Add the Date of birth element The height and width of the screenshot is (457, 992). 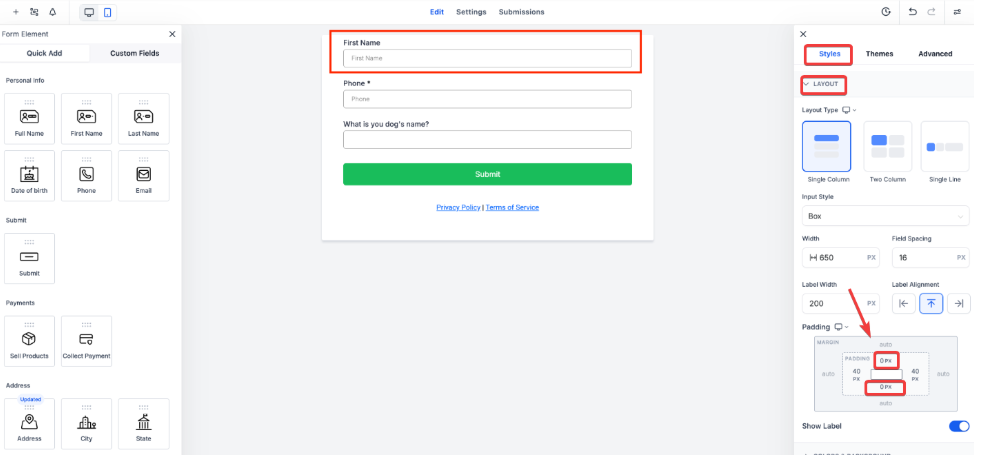click(29, 176)
